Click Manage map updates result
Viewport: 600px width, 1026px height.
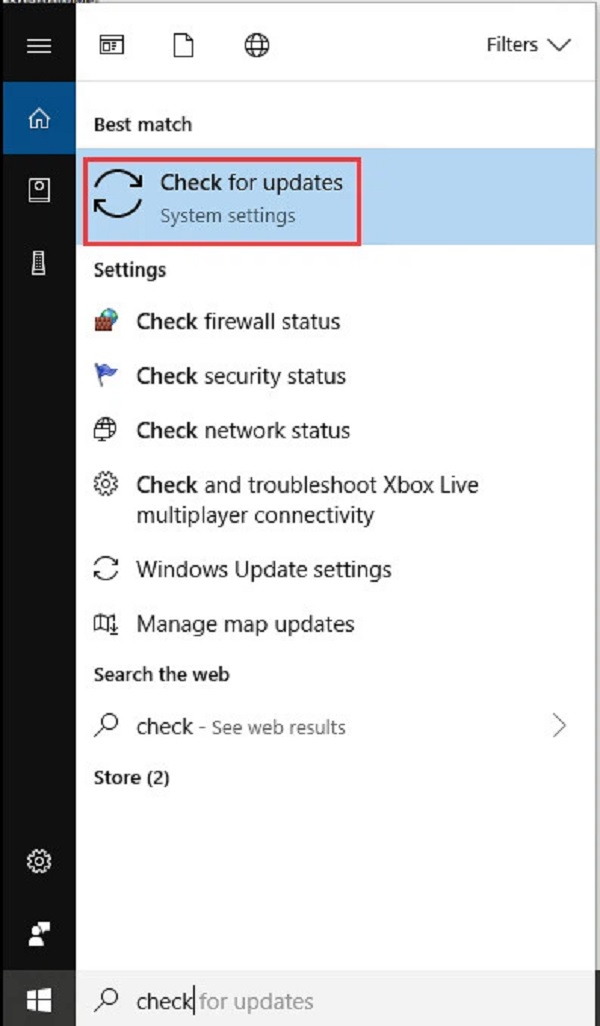[x=245, y=624]
